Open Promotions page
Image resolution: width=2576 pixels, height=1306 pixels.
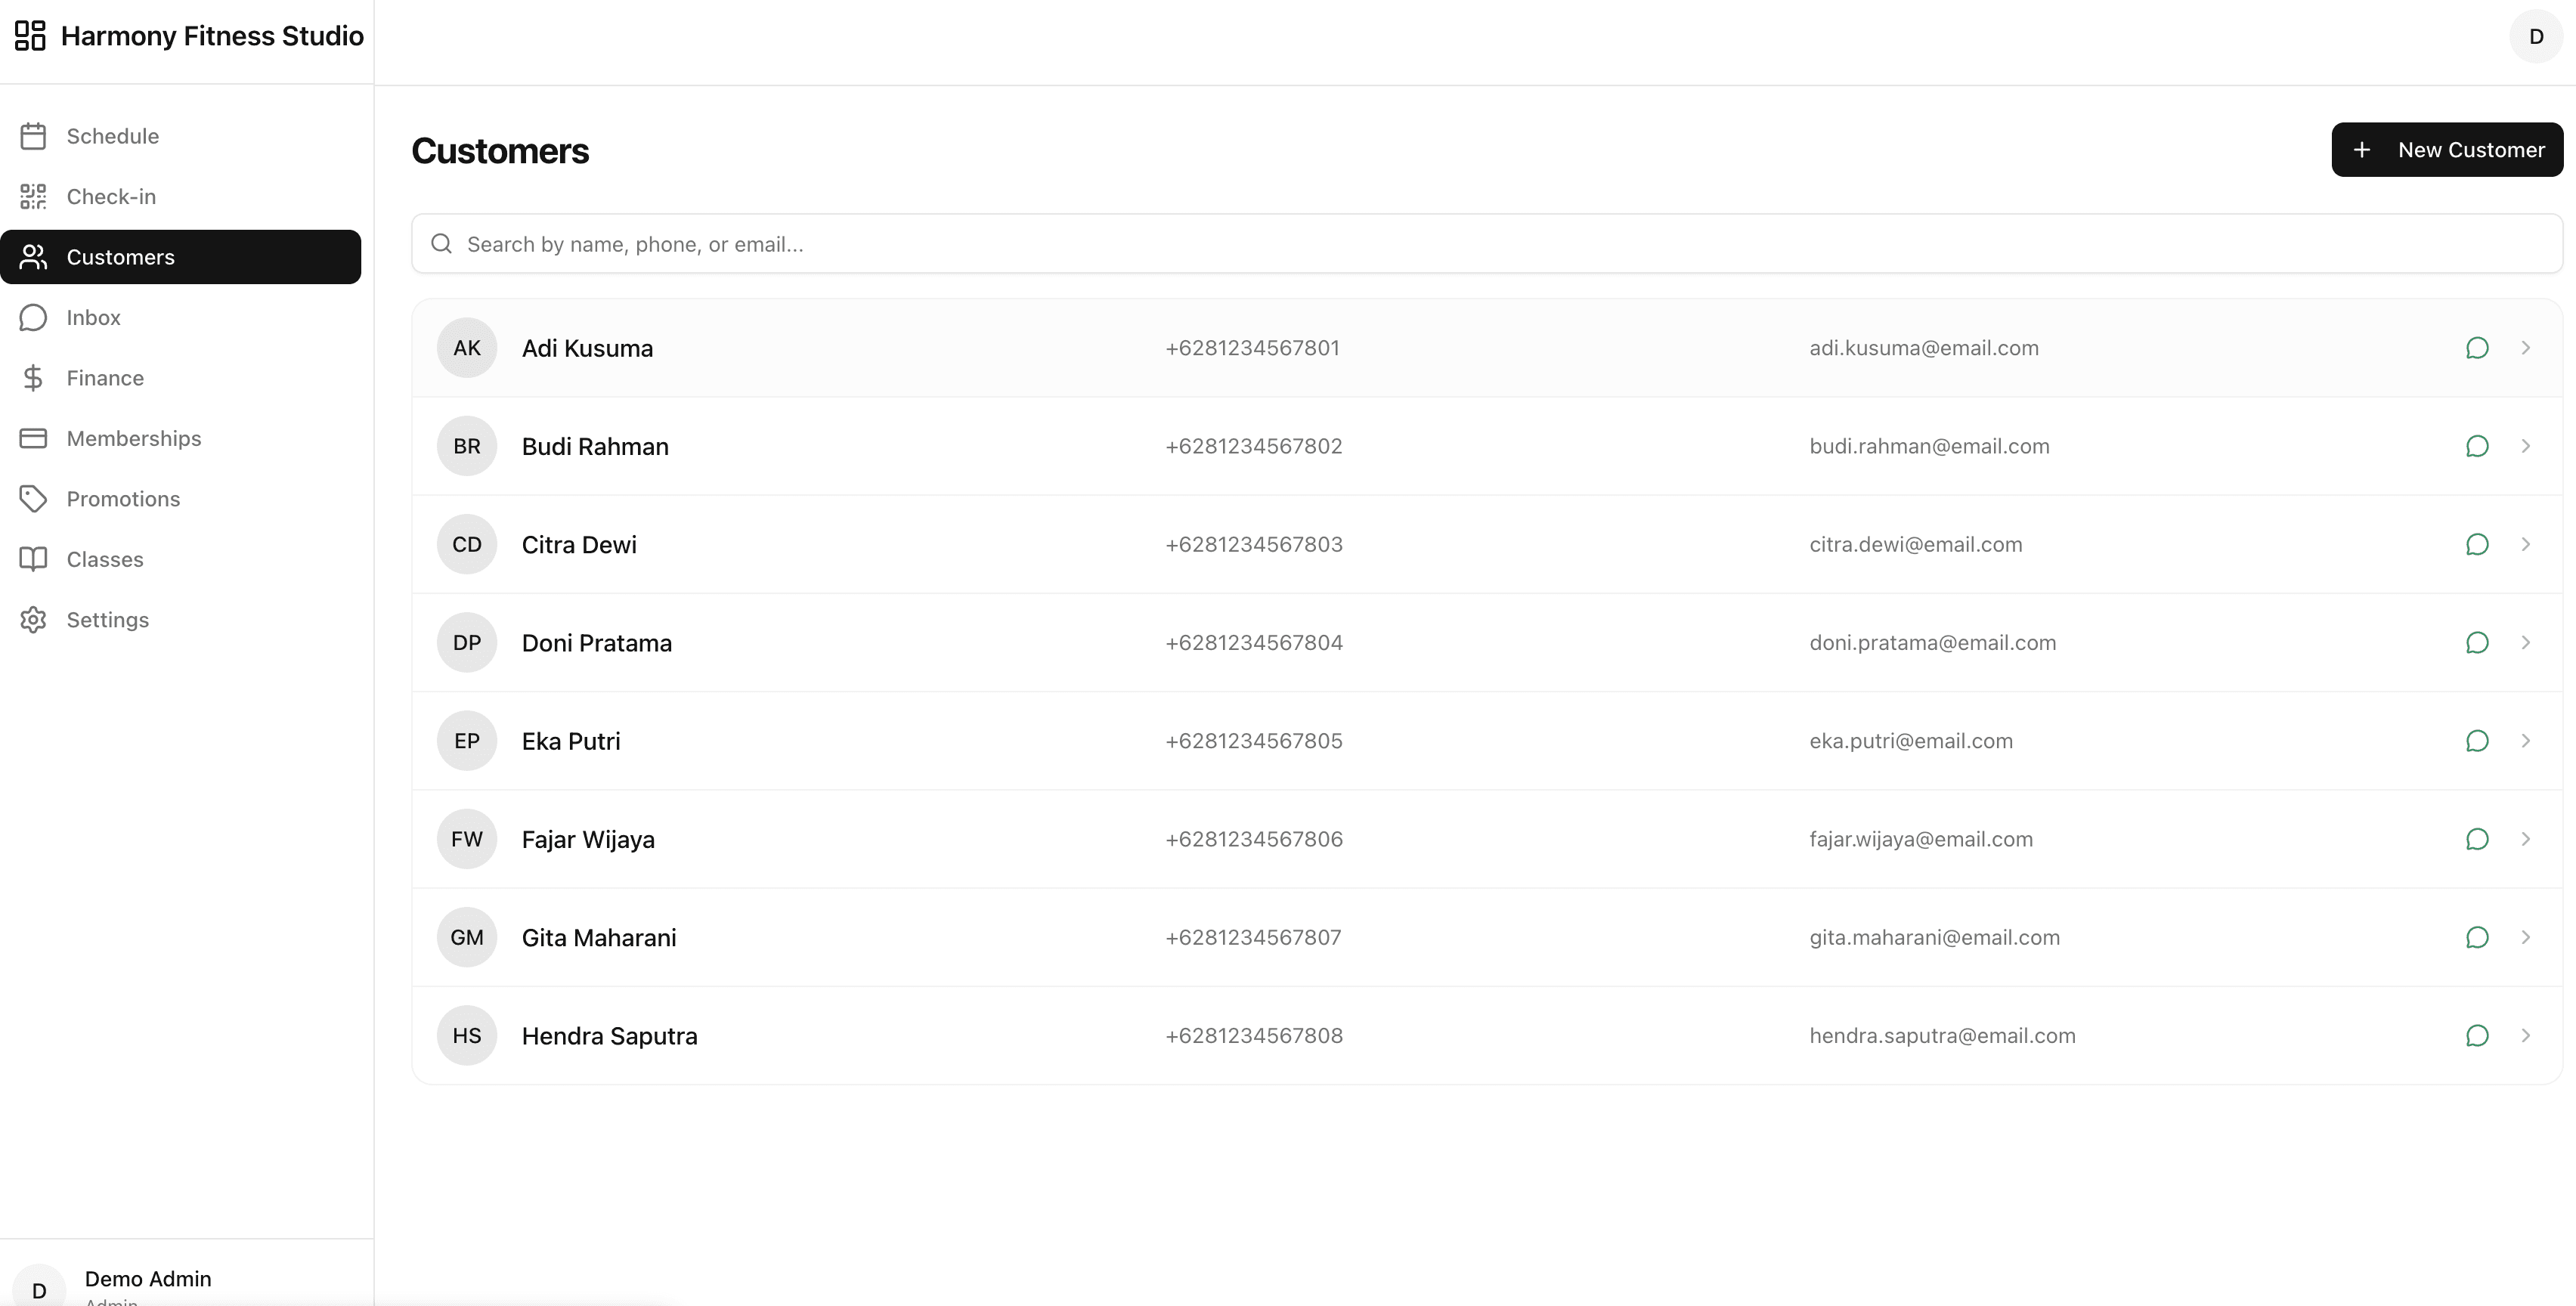(x=123, y=499)
